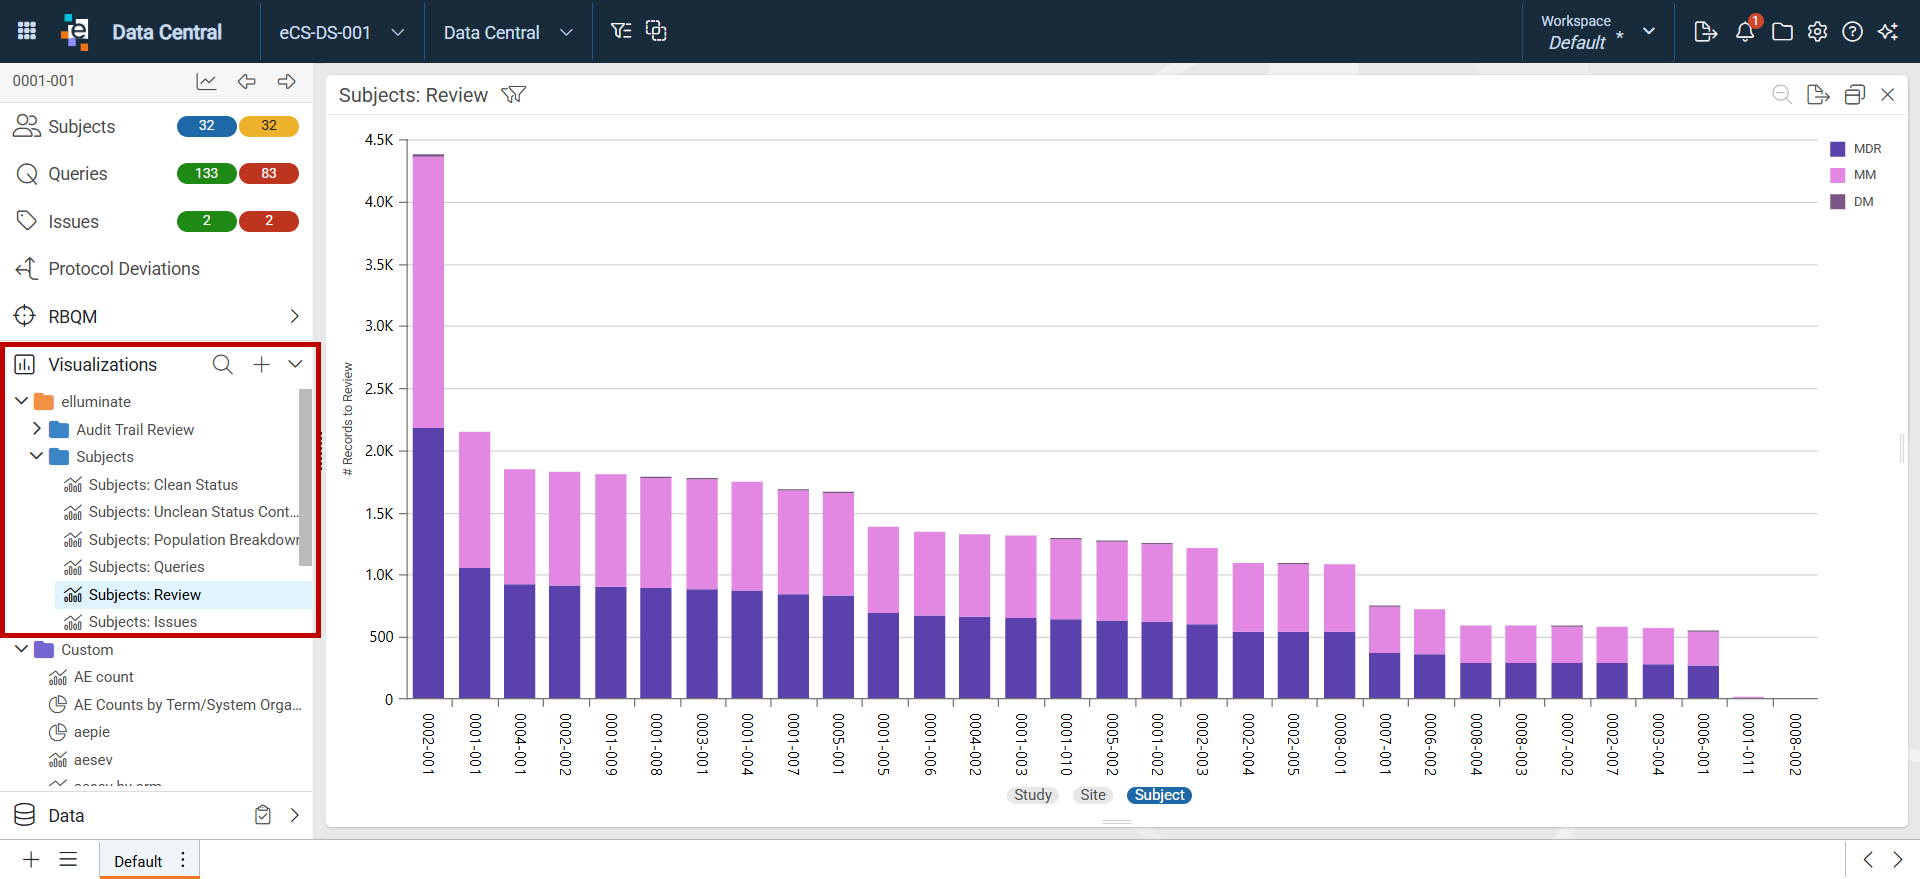Go to previous subject with left arrow

(246, 81)
